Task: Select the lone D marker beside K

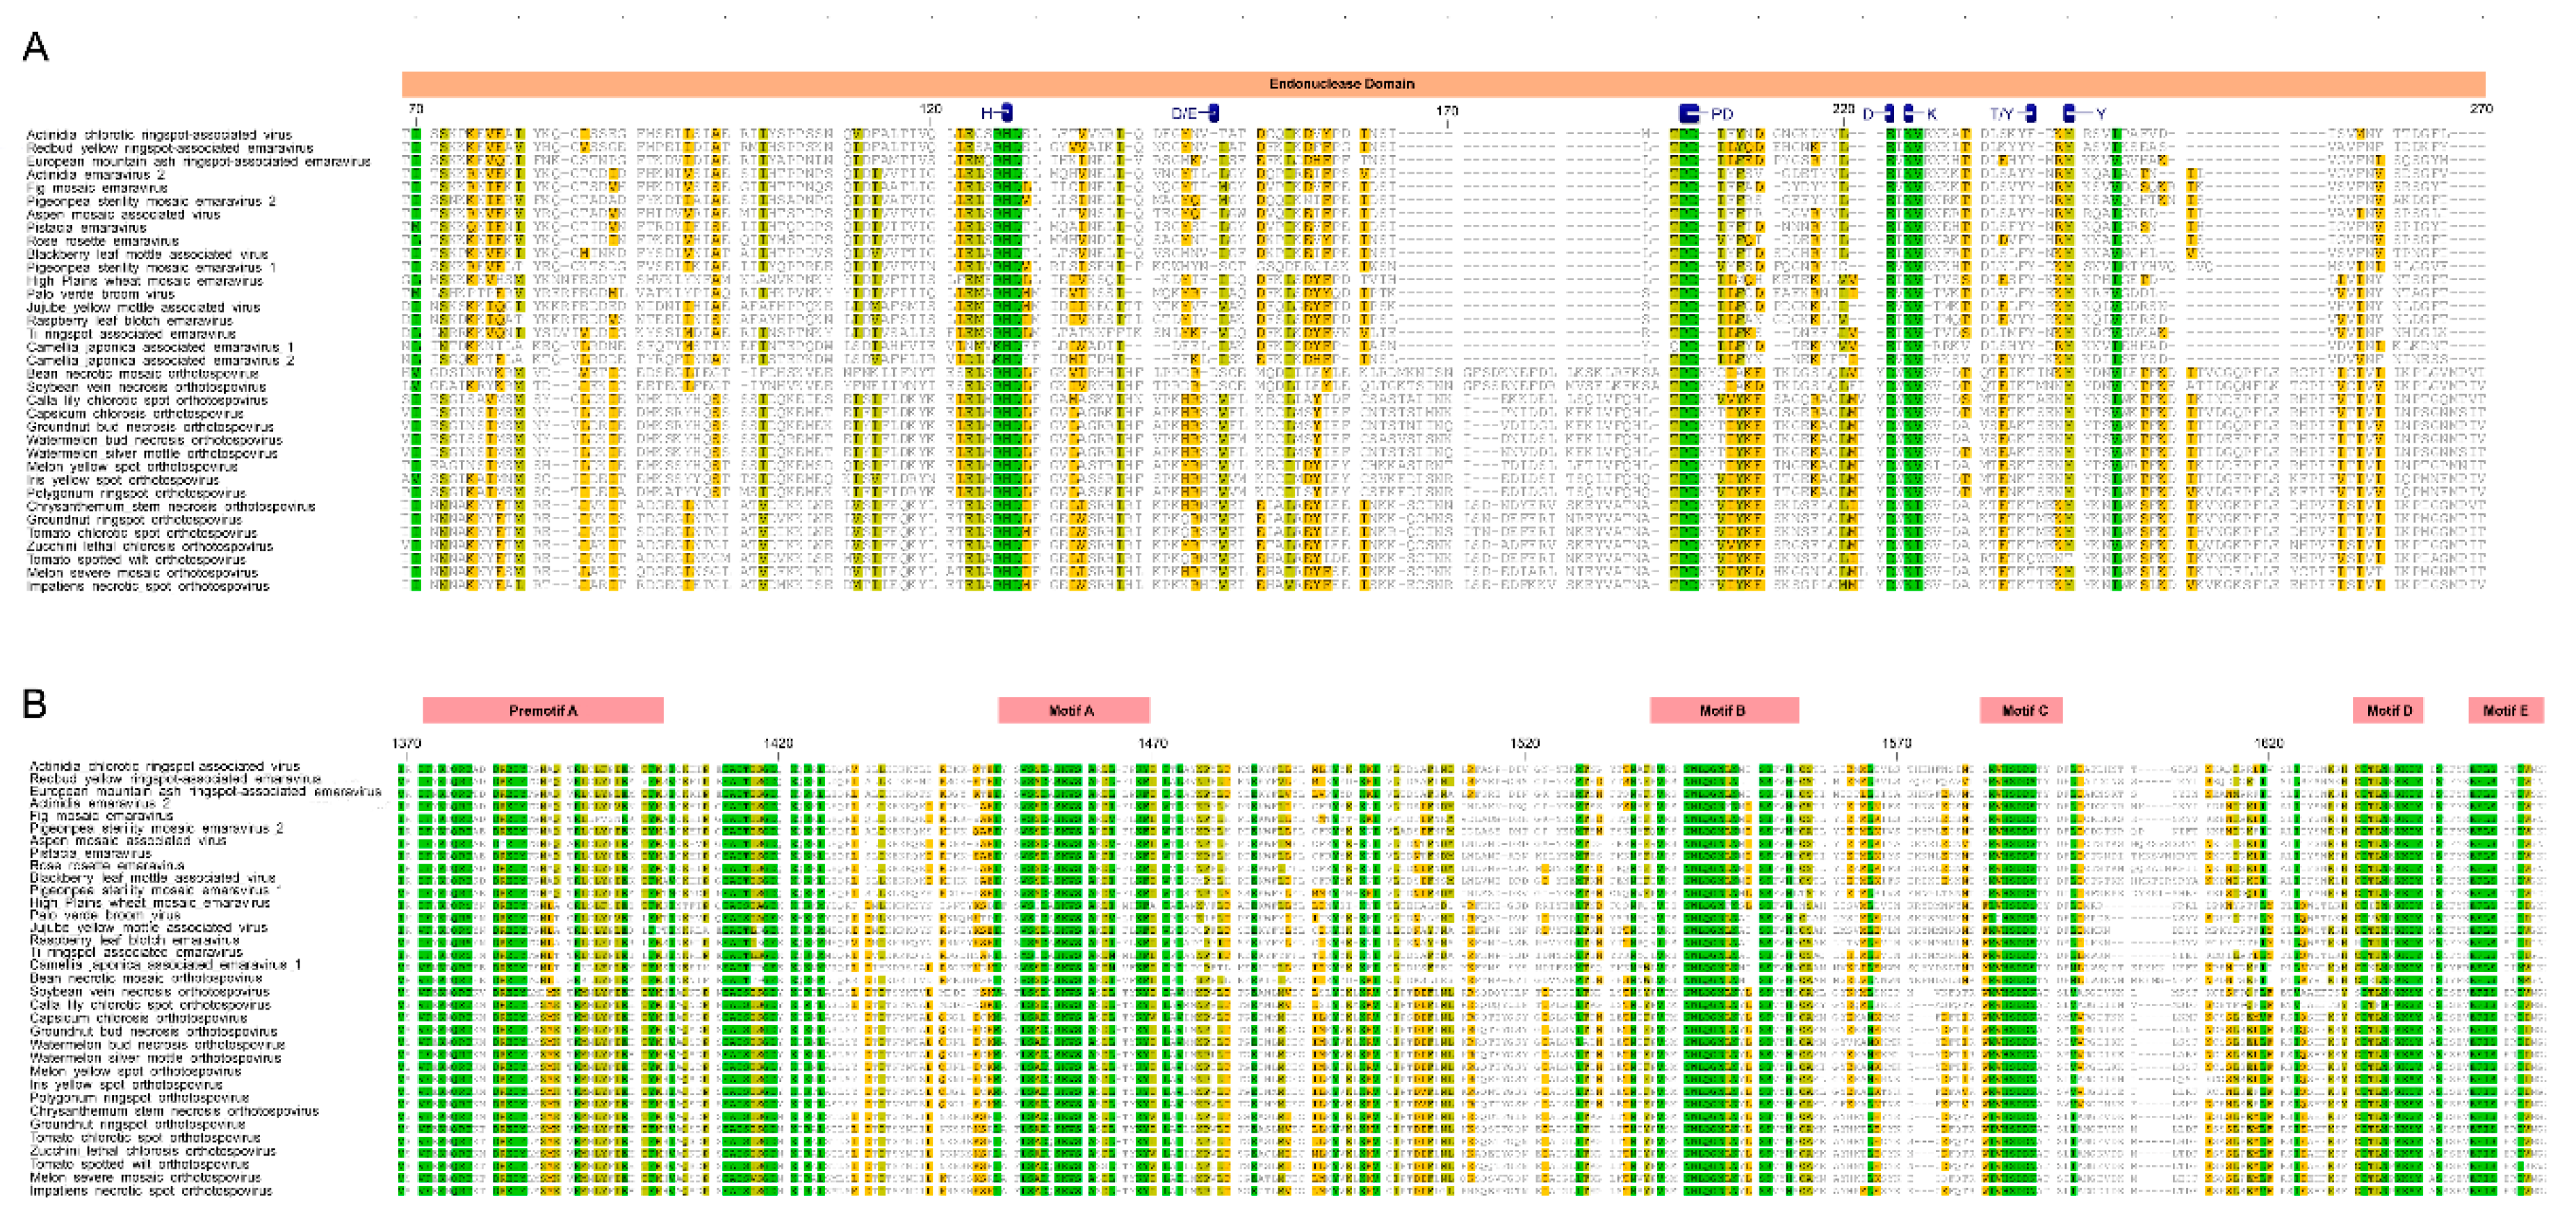Action: point(1888,113)
